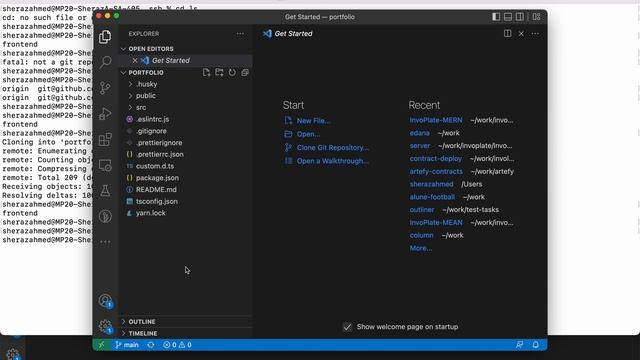Open the package.json file
This screenshot has width=640, height=360.
(x=186, y=178)
